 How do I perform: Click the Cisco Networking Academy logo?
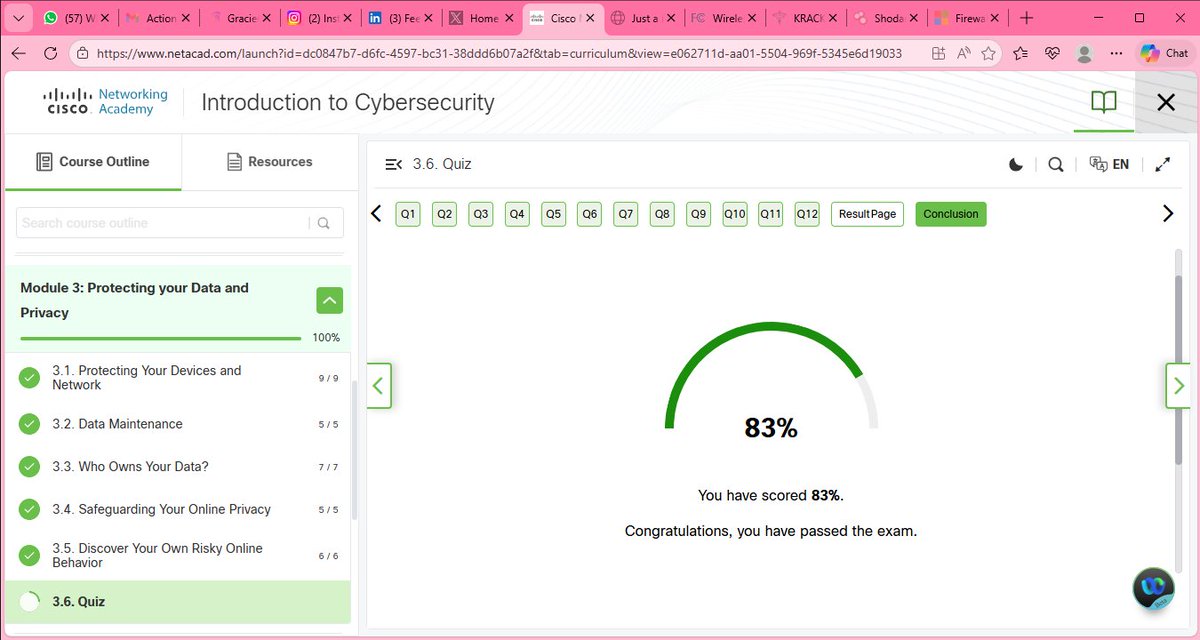(x=105, y=101)
